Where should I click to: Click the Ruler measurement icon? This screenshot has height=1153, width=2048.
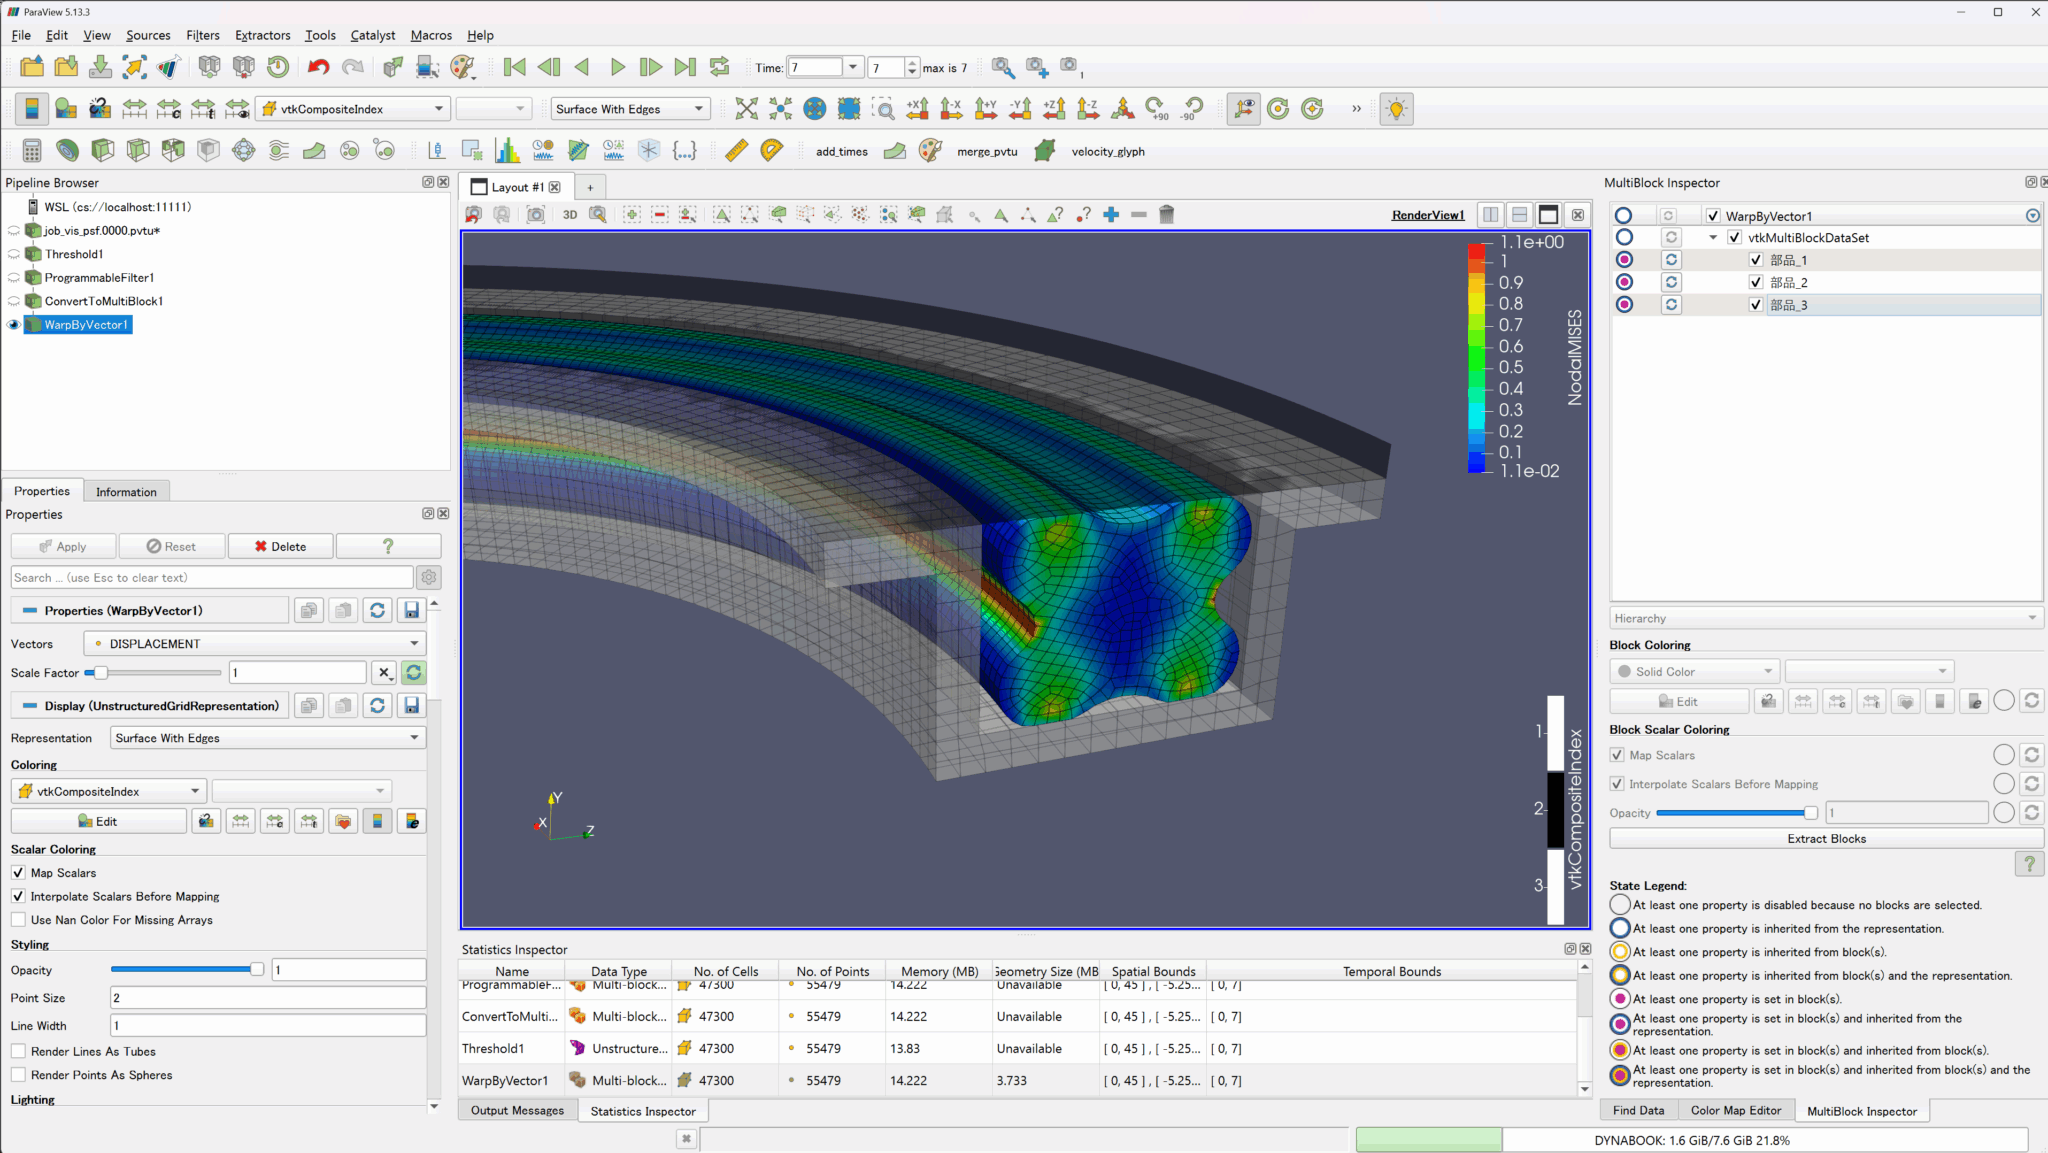coord(736,151)
